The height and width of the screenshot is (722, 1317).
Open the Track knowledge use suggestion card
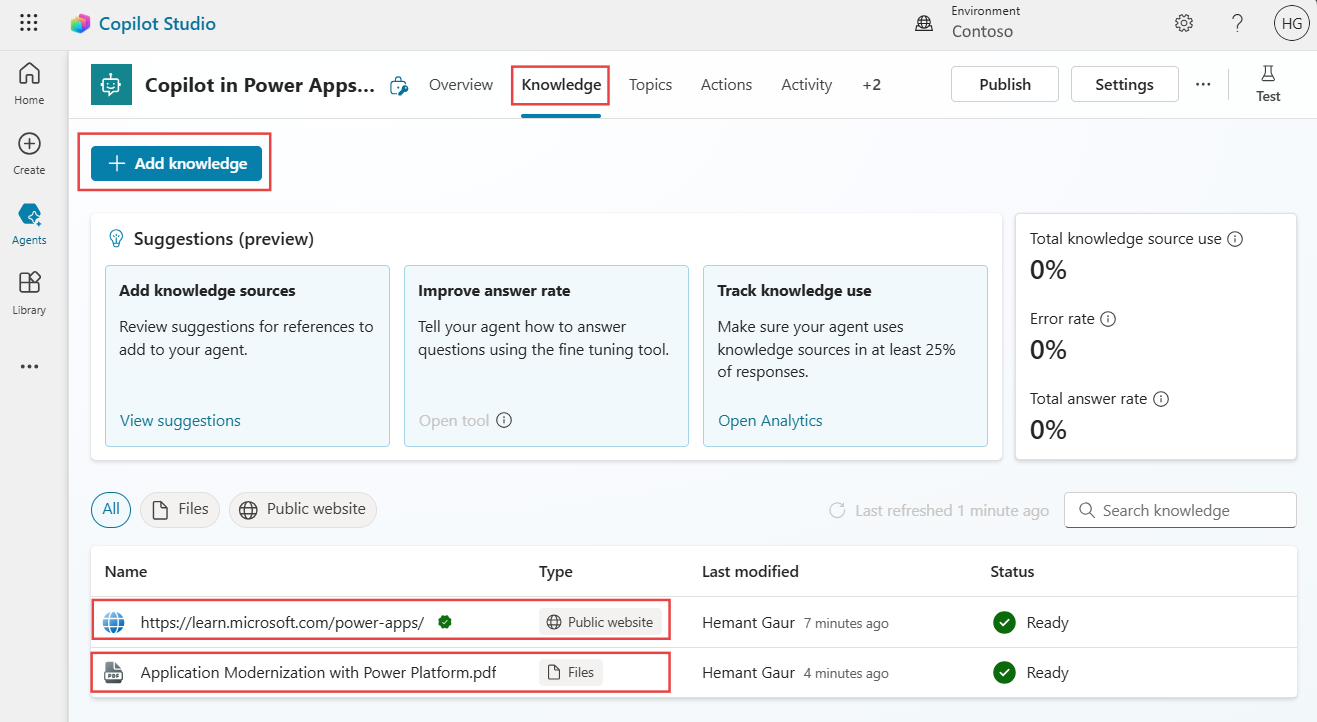point(845,356)
